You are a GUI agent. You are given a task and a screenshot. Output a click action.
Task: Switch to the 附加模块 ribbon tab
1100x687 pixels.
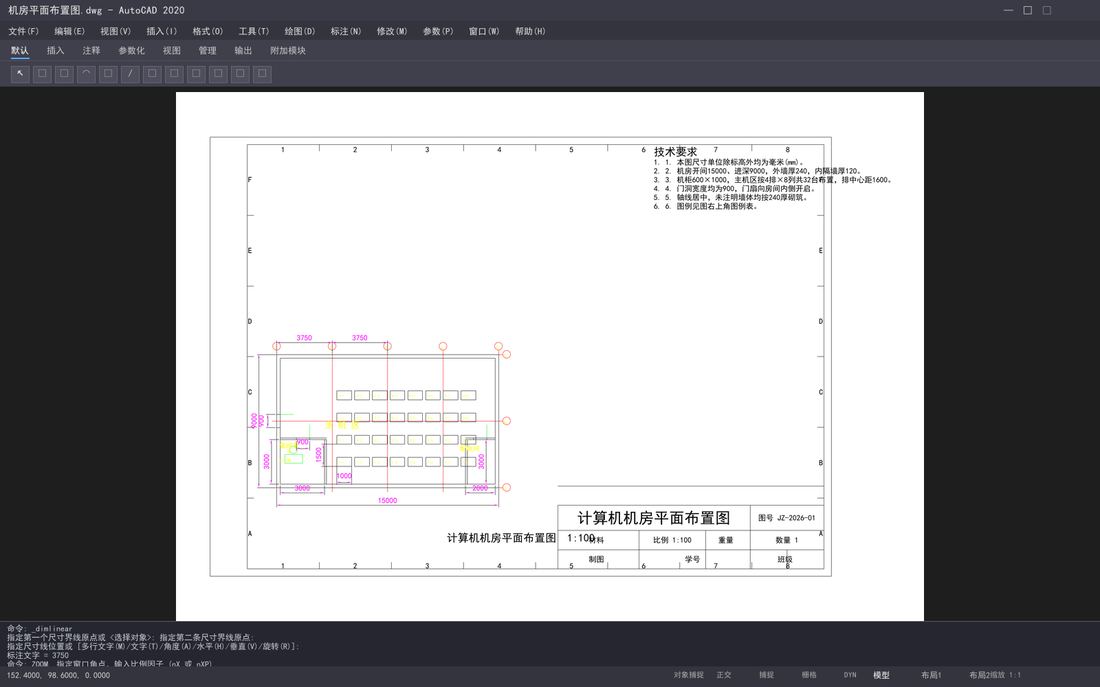click(288, 51)
